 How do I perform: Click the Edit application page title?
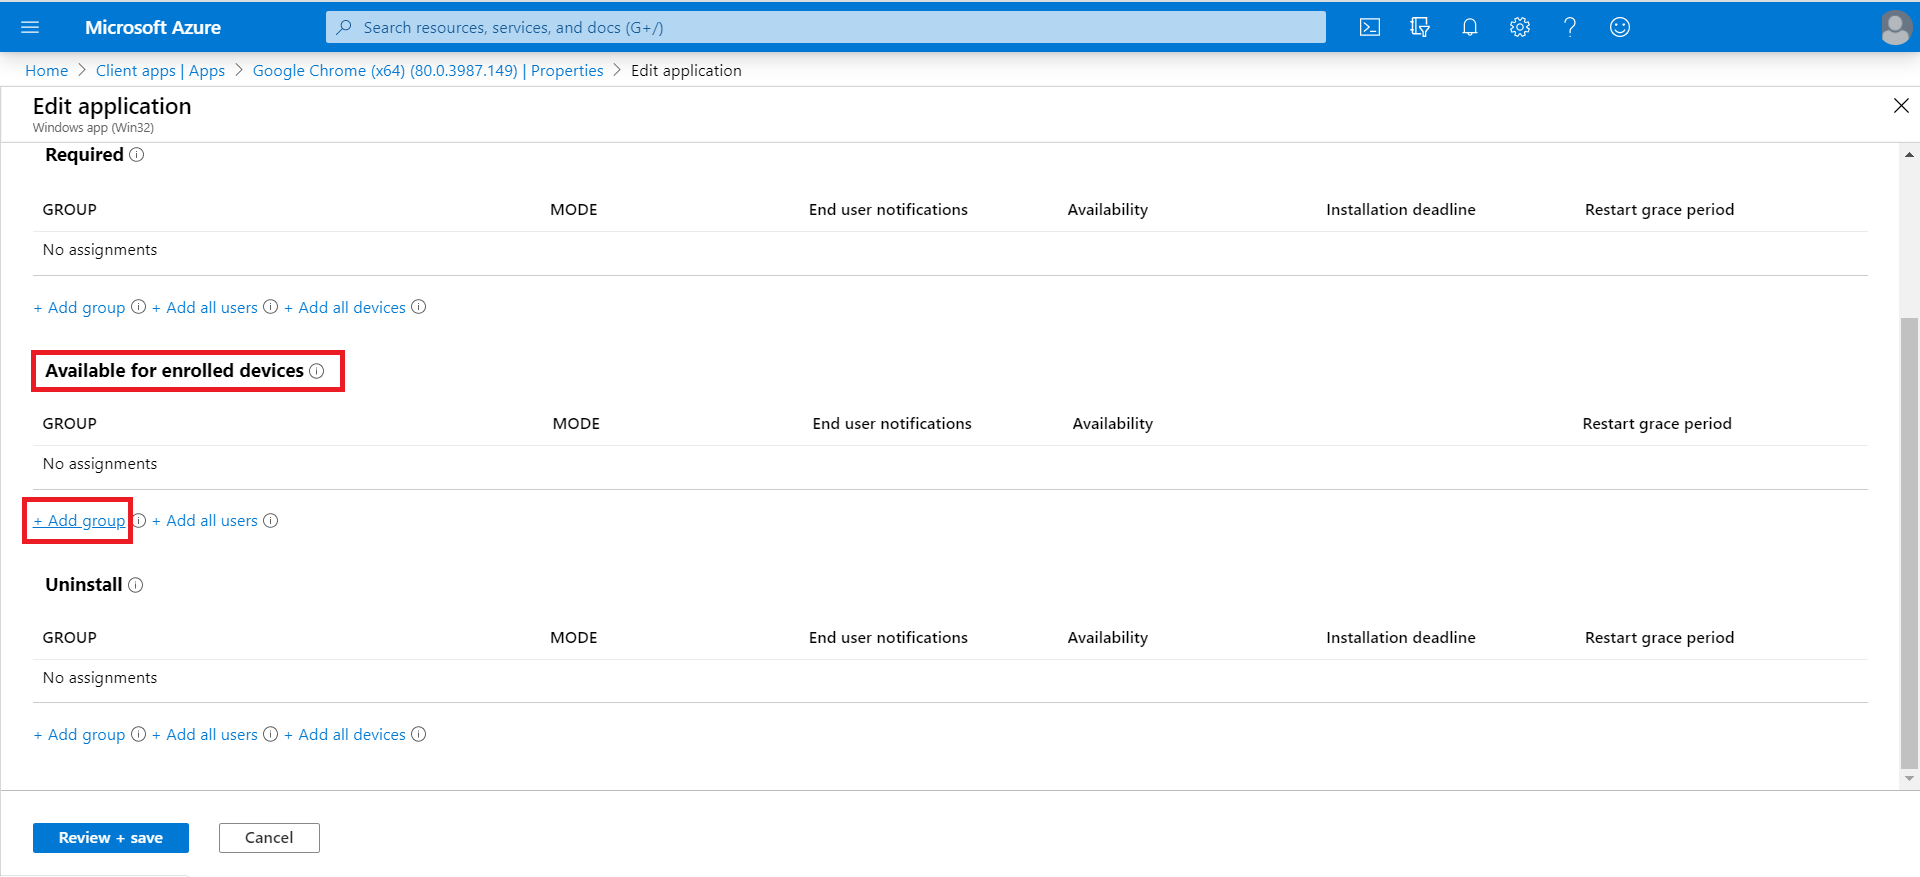tap(112, 106)
